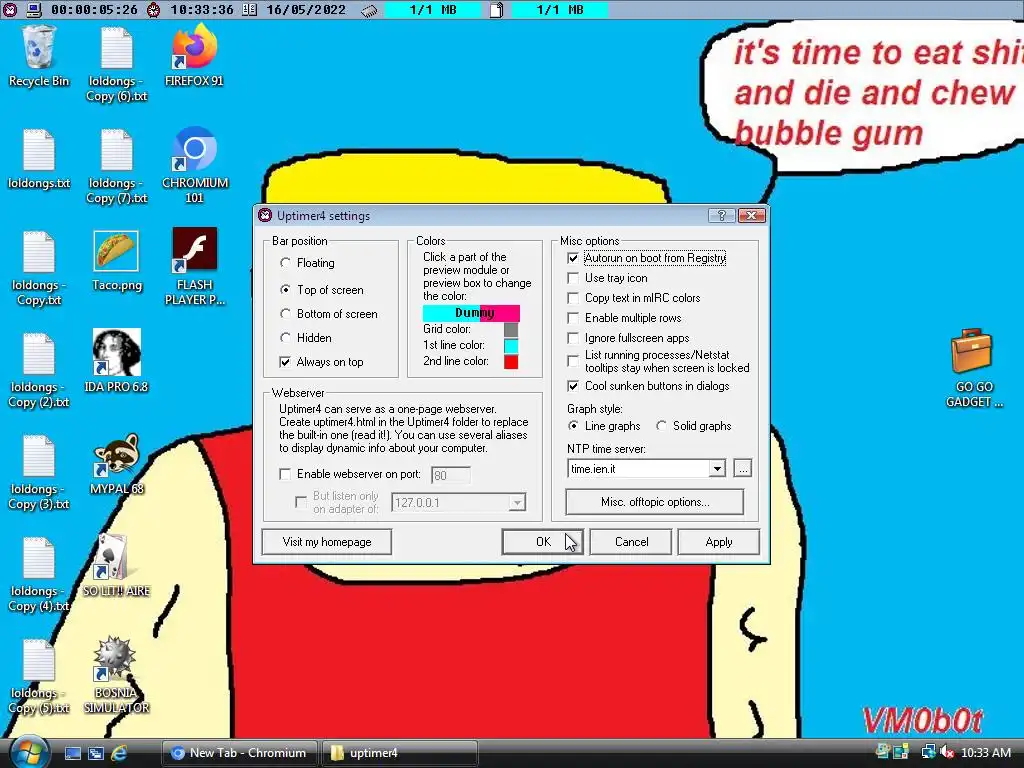Click the Dummy preview color box

pyautogui.click(x=472, y=313)
